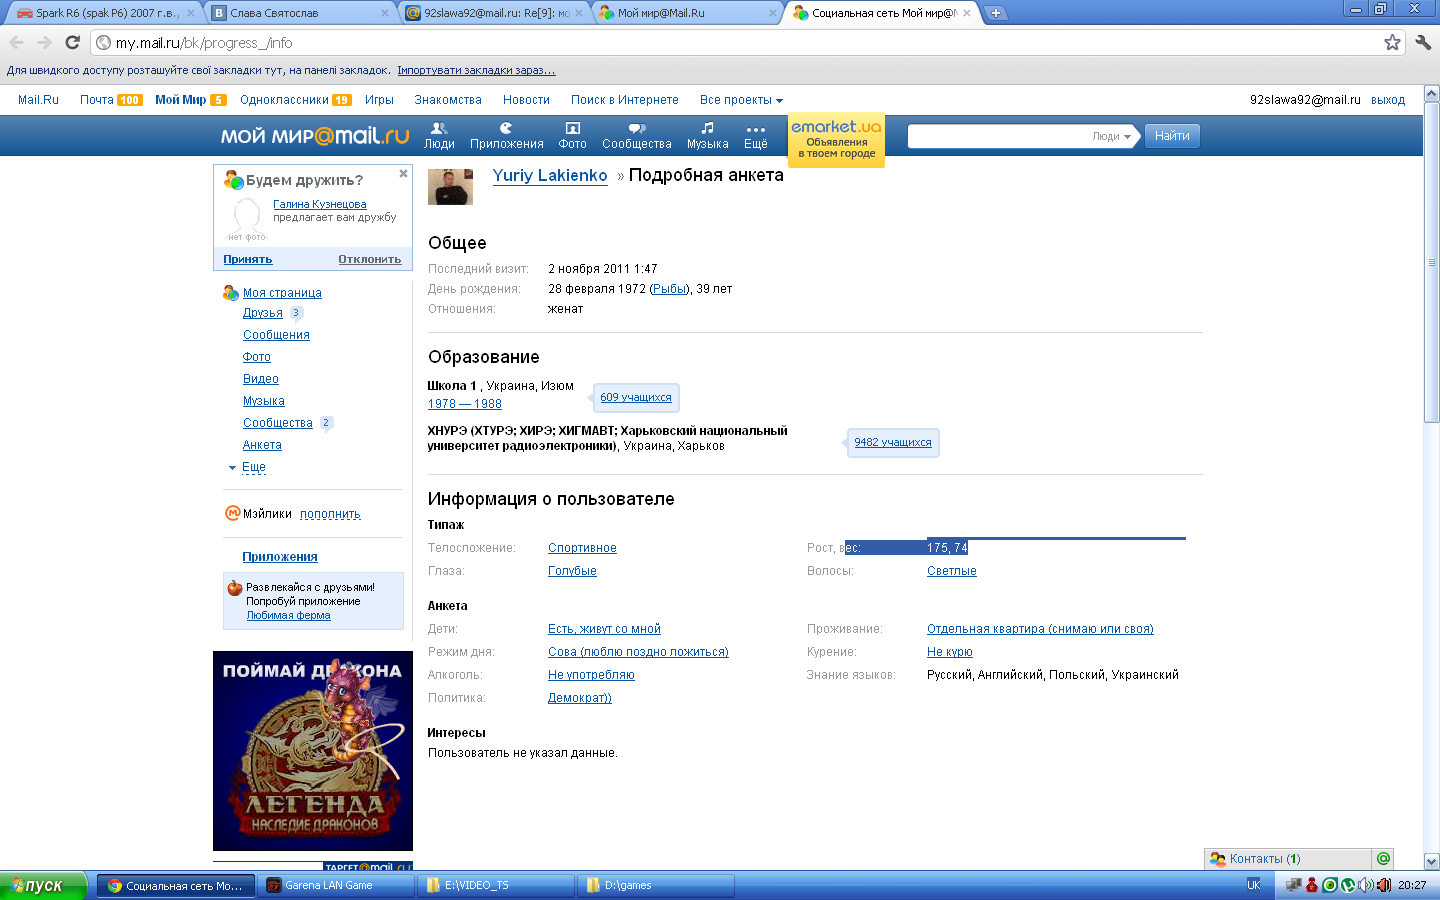Click the Найти search button
This screenshot has height=900, width=1440.
pos(1172,136)
